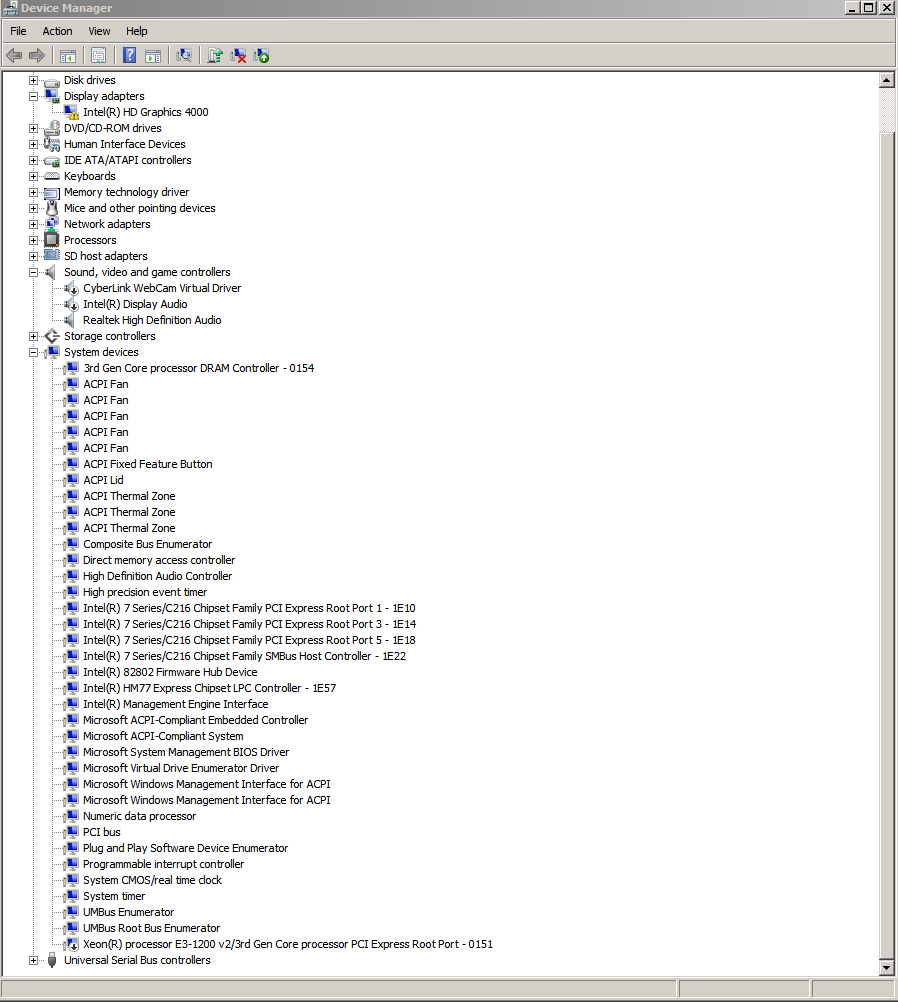
Task: Select Intel SMBus Host Controller - 1E22
Action: coord(244,656)
